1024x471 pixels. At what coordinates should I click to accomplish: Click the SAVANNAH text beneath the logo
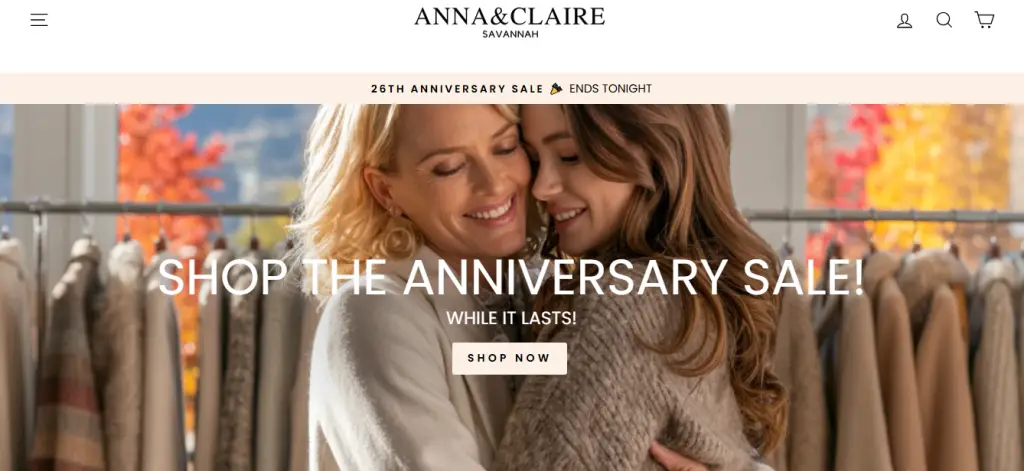[x=510, y=35]
